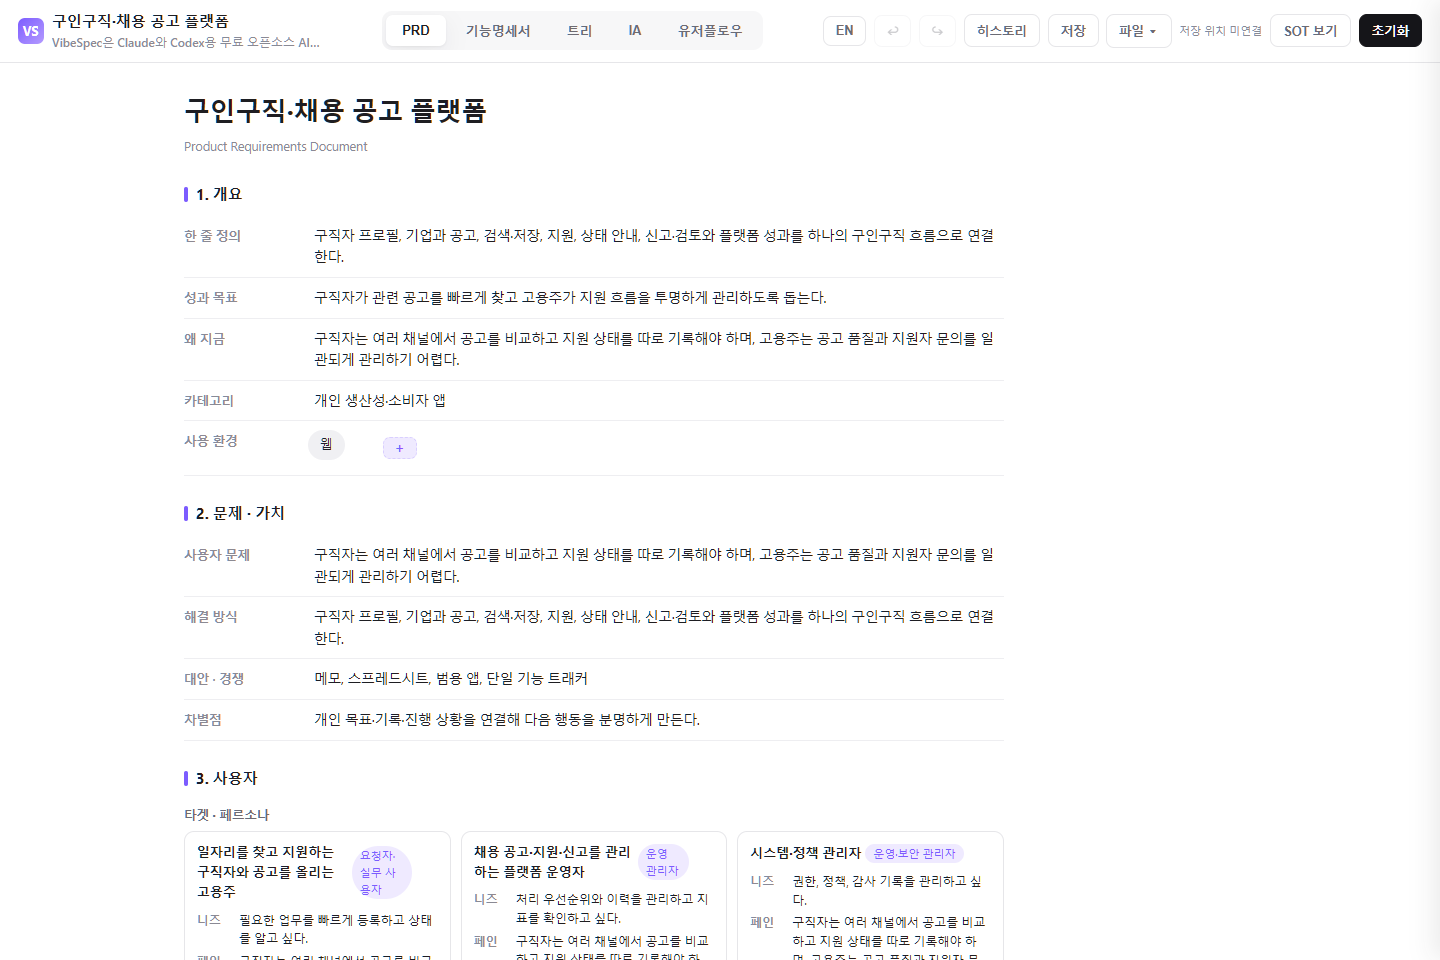This screenshot has height=960, width=1440.
Task: Open the IA tab
Action: 635,31
